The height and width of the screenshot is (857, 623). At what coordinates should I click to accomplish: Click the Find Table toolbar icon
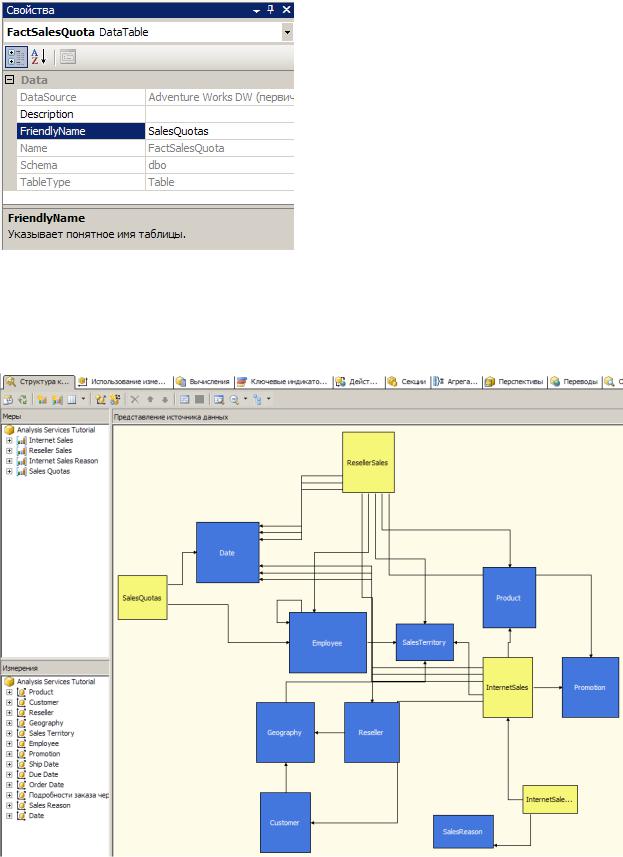[x=219, y=400]
